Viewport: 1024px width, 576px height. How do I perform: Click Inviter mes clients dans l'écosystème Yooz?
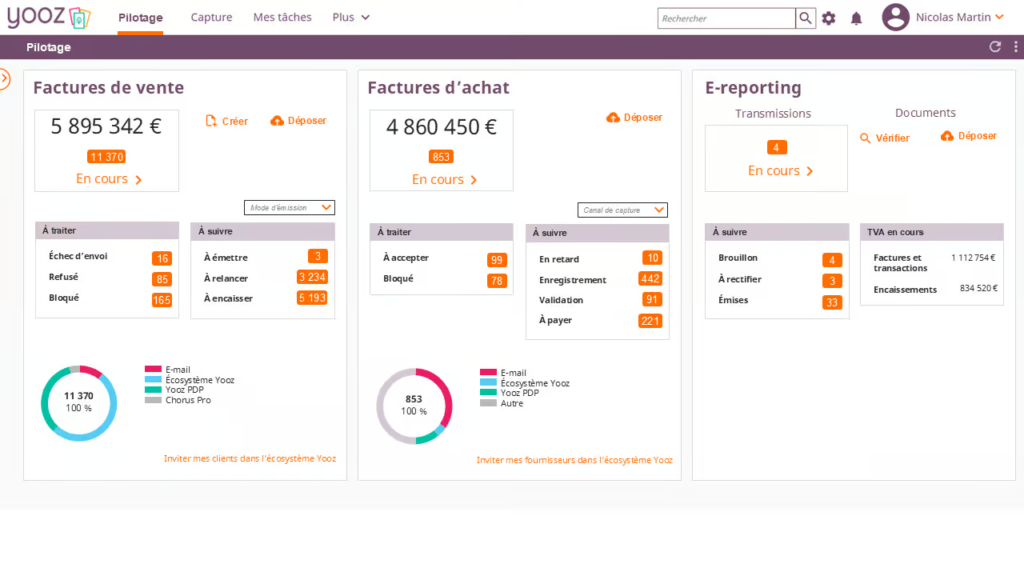[x=250, y=458]
